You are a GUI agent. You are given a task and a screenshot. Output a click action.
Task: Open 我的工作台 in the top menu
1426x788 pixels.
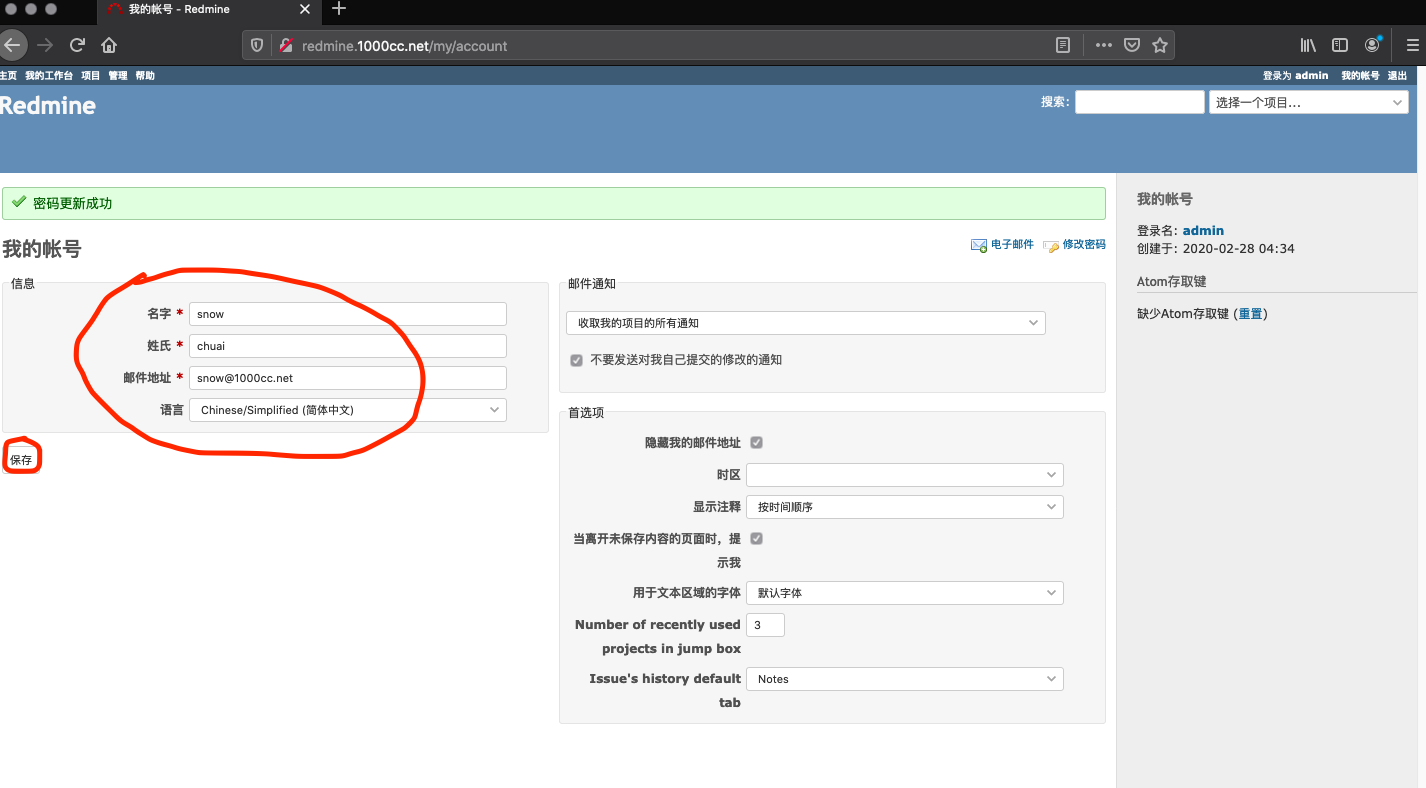49,76
